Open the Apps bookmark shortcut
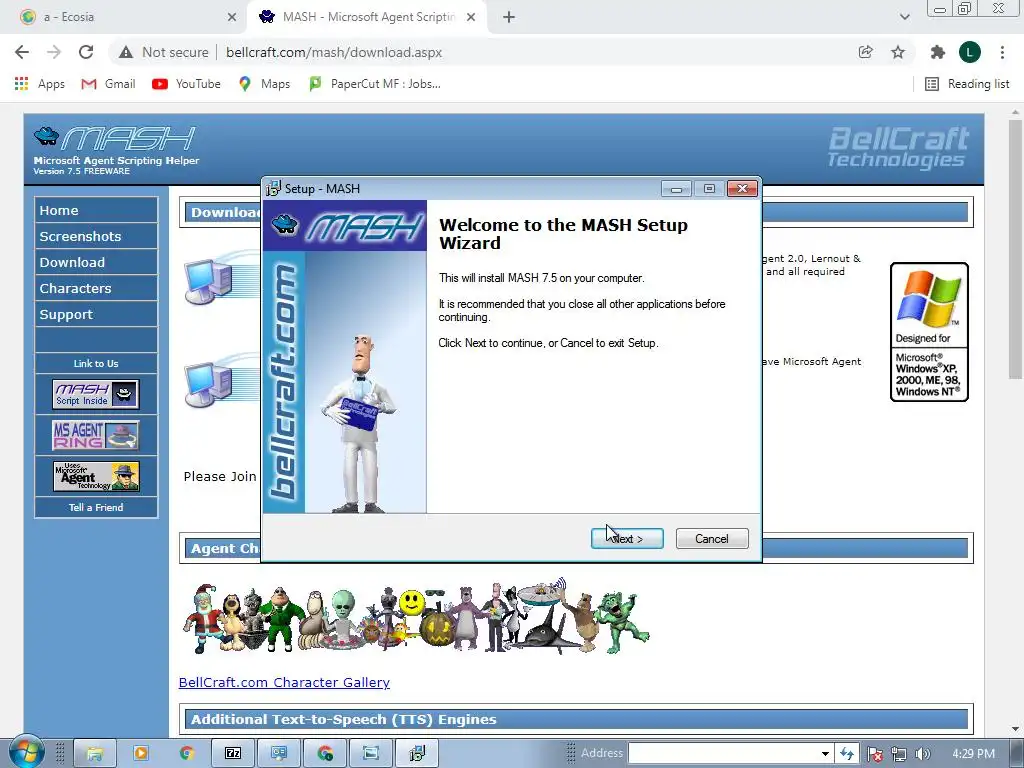Viewport: 1024px width, 768px height. (x=40, y=84)
